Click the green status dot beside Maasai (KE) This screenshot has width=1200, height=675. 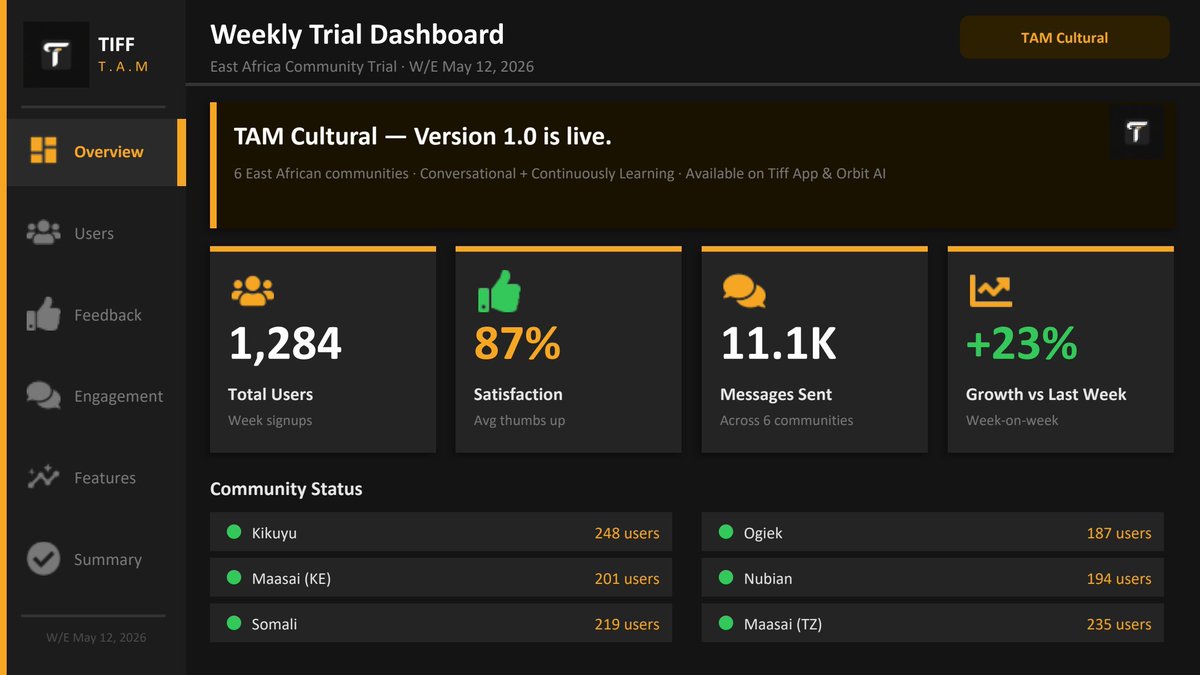[234, 577]
